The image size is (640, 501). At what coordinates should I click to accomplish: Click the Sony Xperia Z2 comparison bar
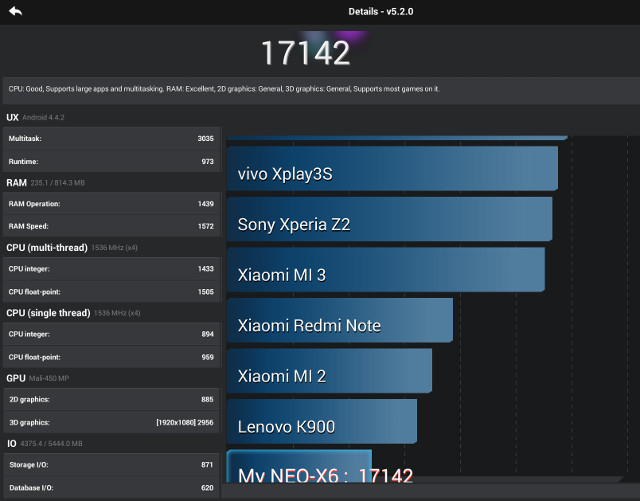389,219
